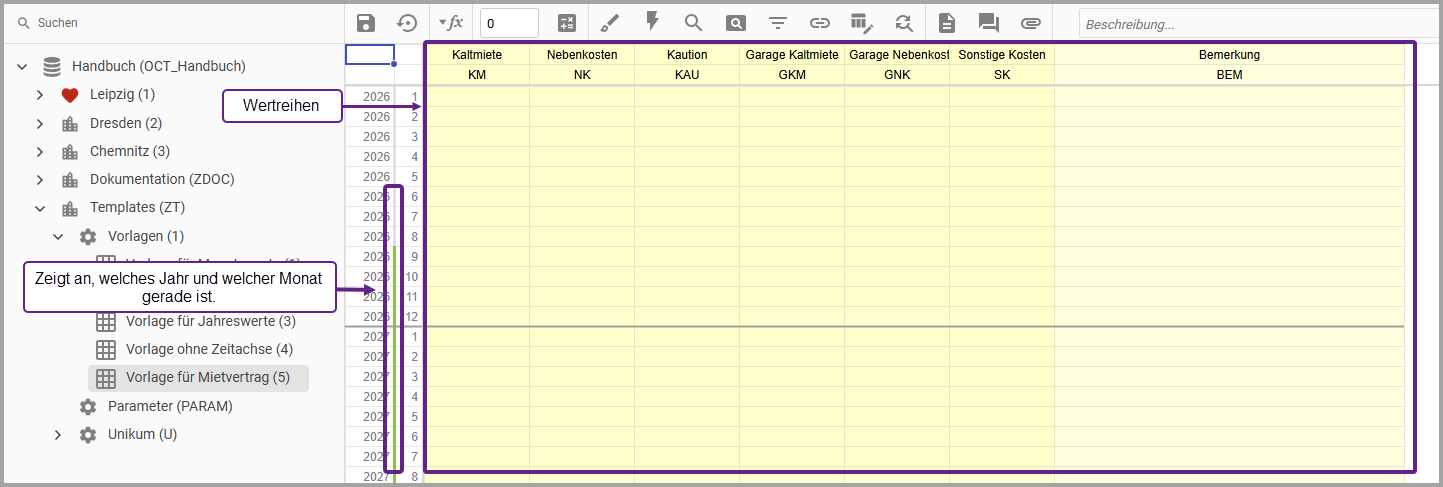Click the save disk icon
Screen dimensions: 1443x487
(x=366, y=23)
